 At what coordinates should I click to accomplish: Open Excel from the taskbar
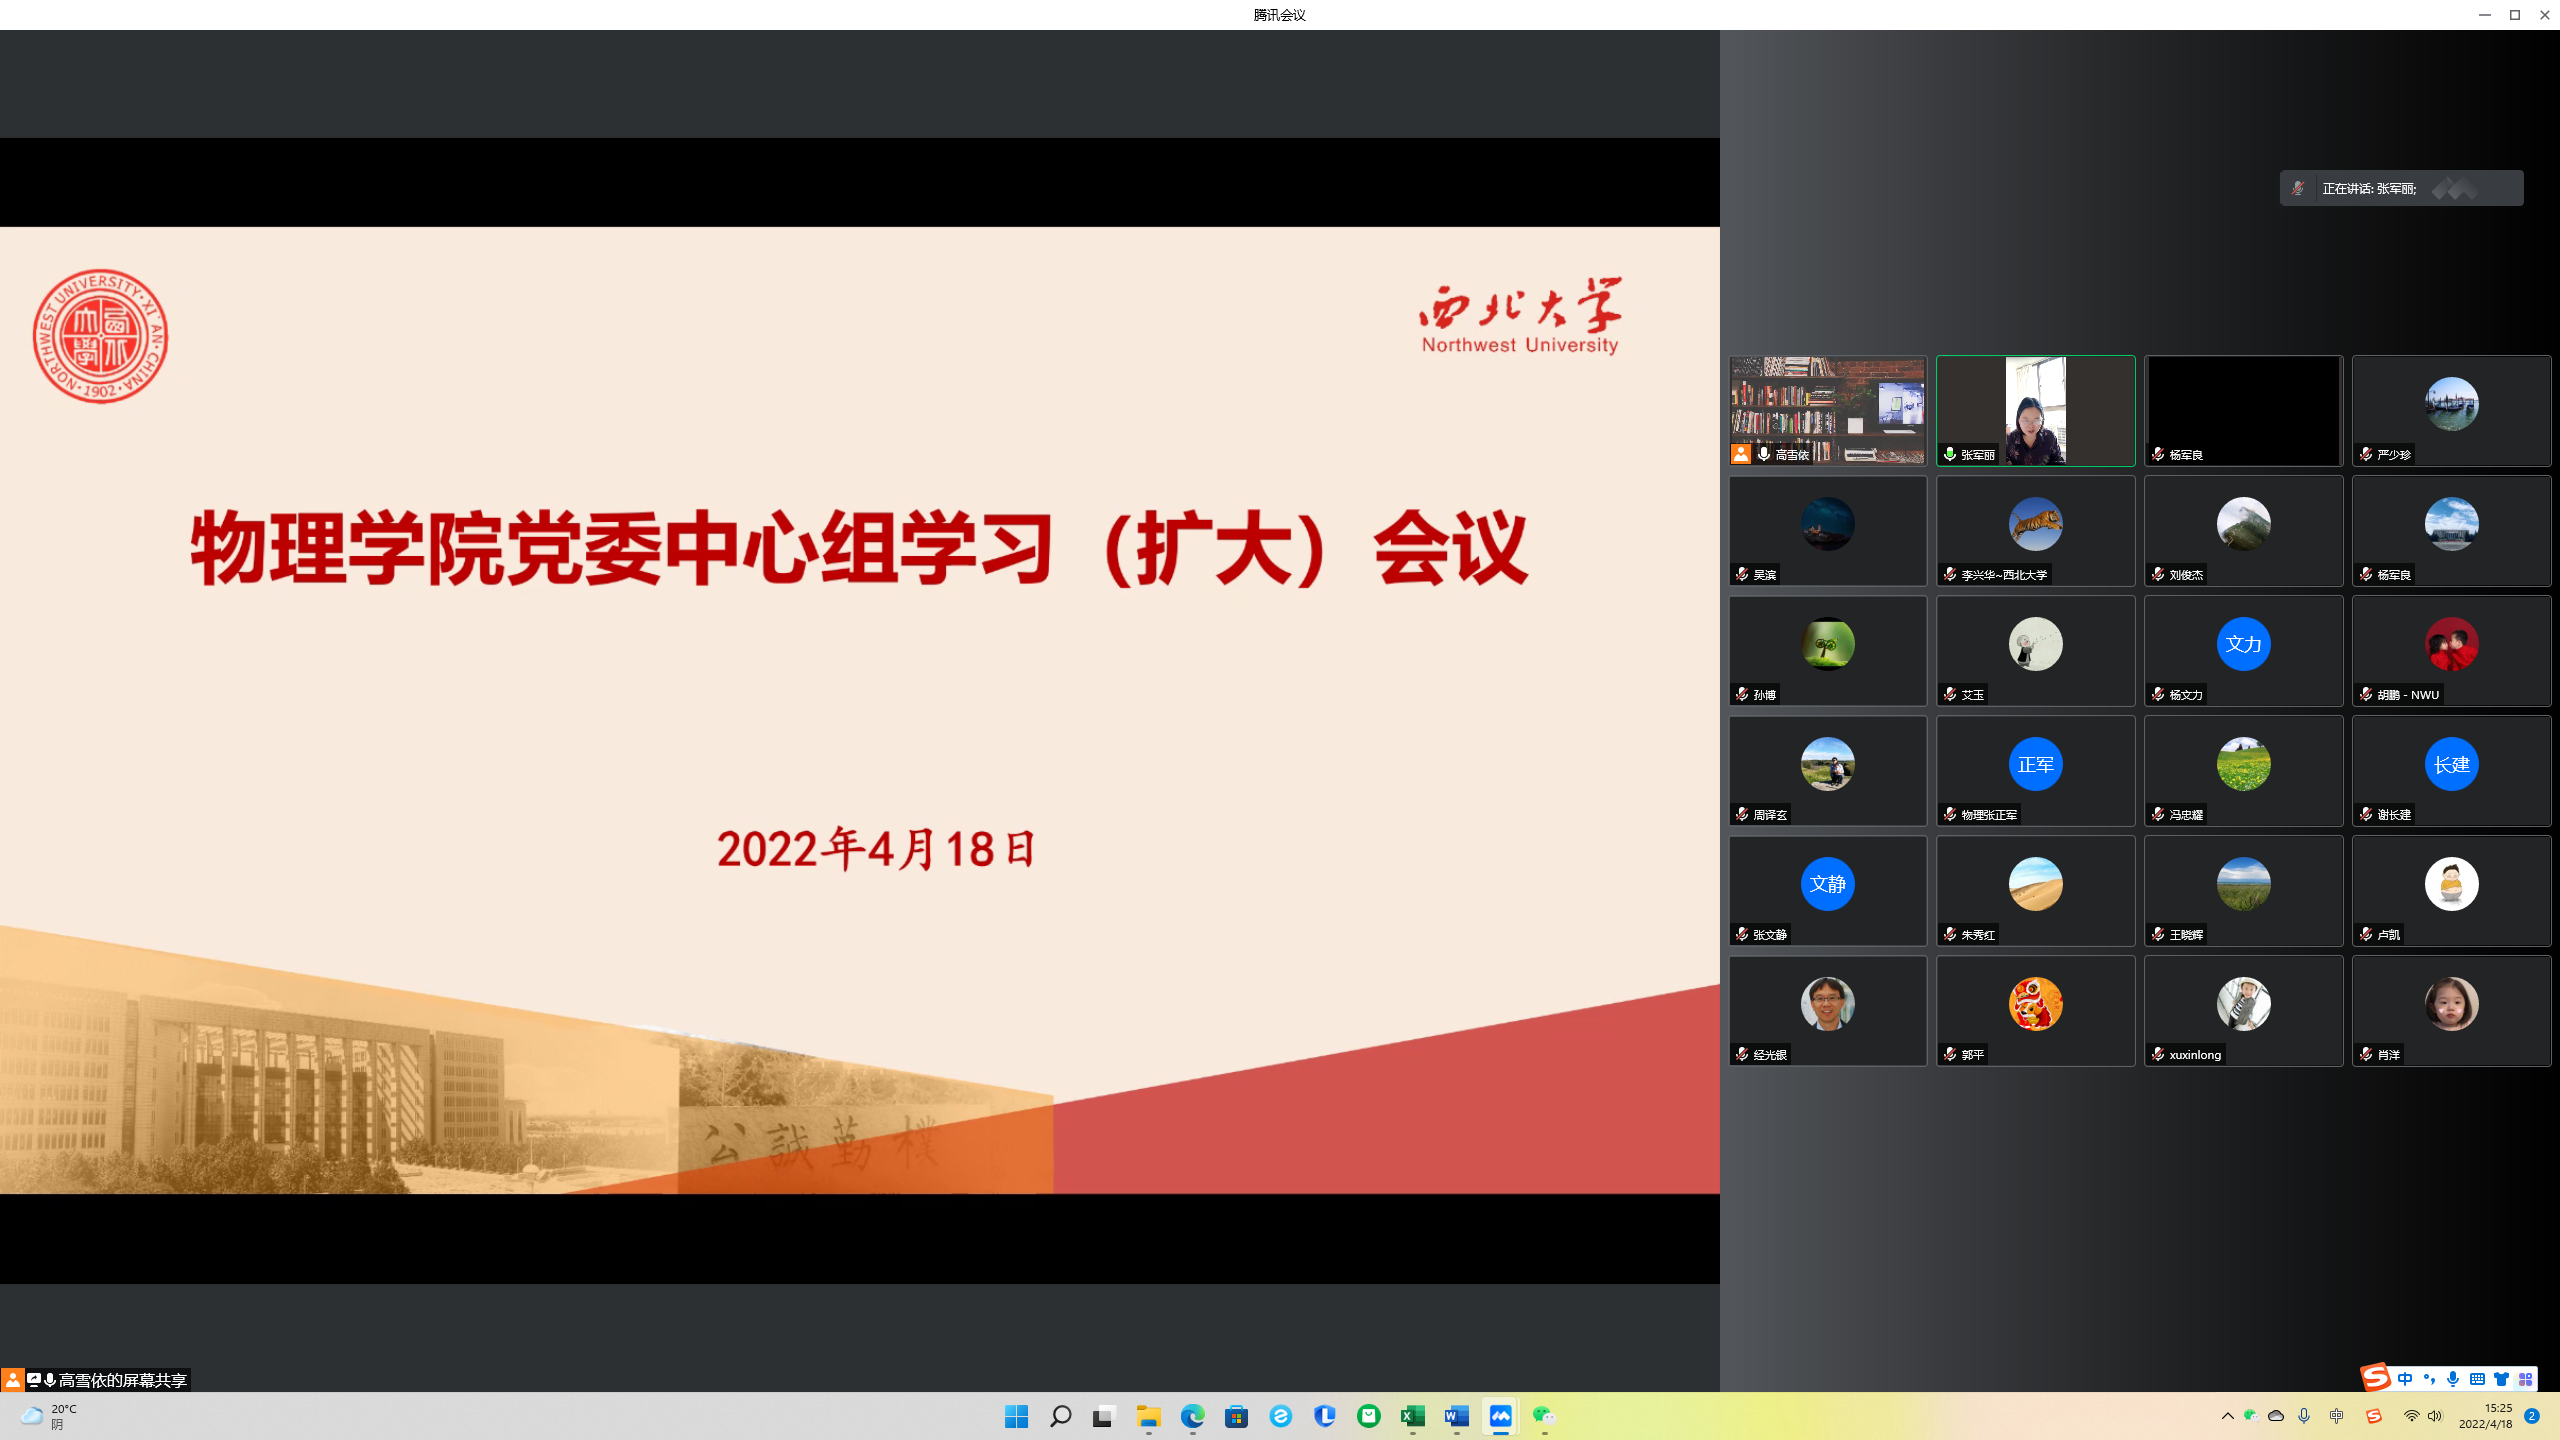click(x=1412, y=1416)
